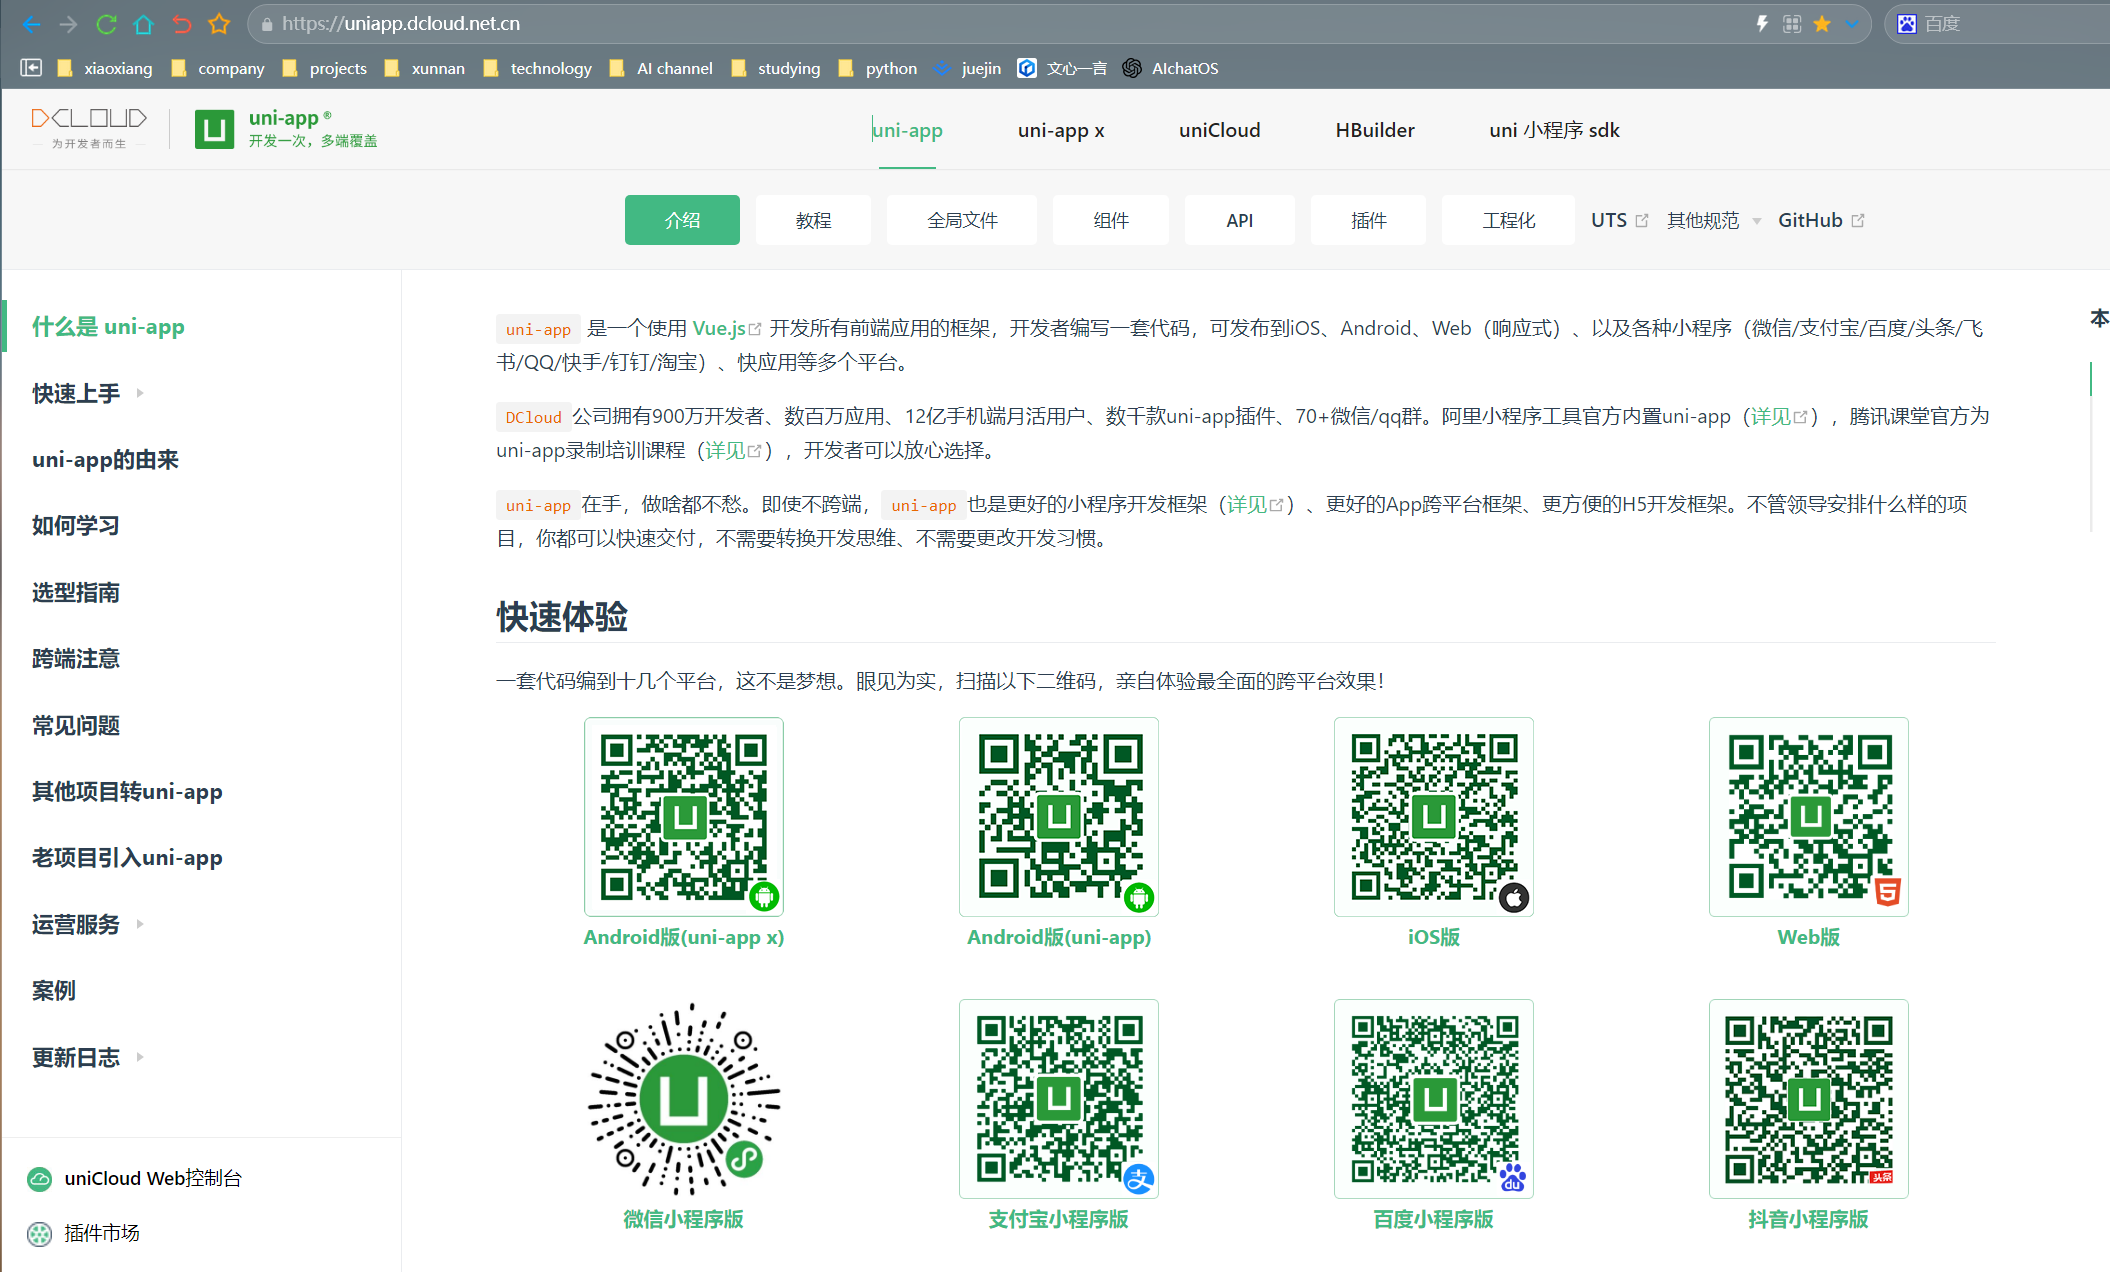This screenshot has height=1272, width=2110.
Task: Select the 插件 navigation tab
Action: (x=1368, y=220)
